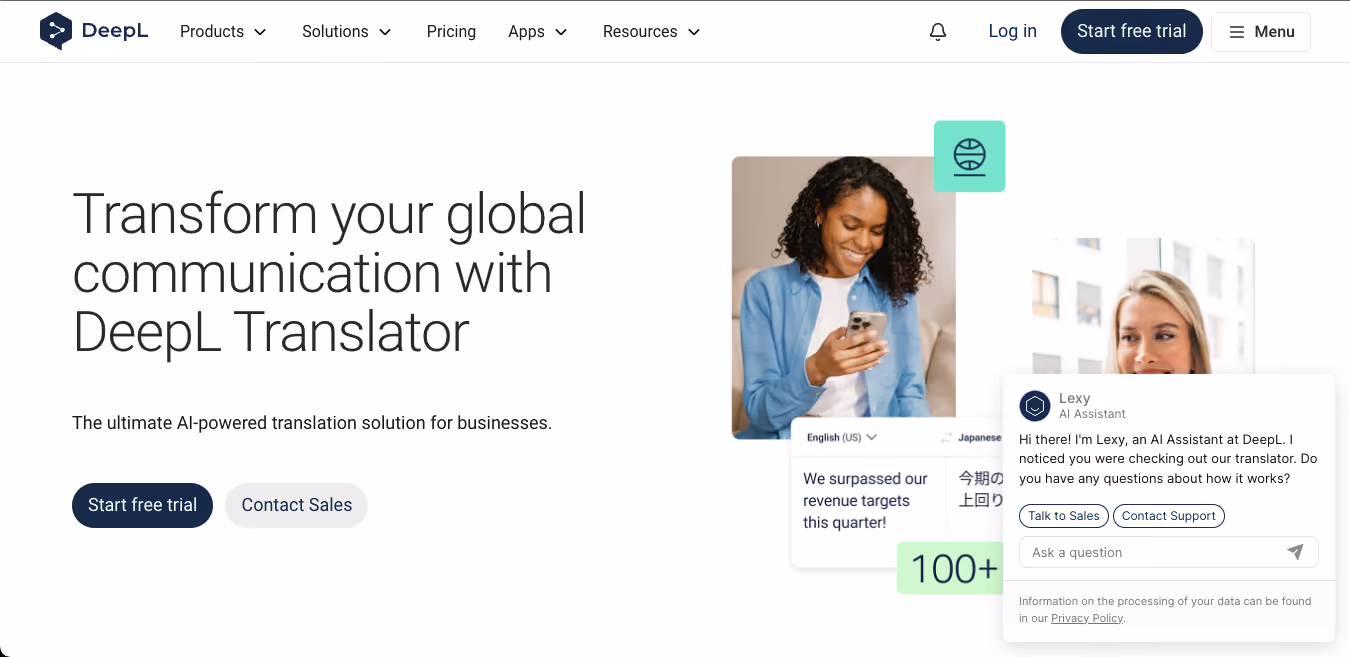The height and width of the screenshot is (657, 1350).
Task: Click the DeepL wordmark text
Action: pos(115,31)
